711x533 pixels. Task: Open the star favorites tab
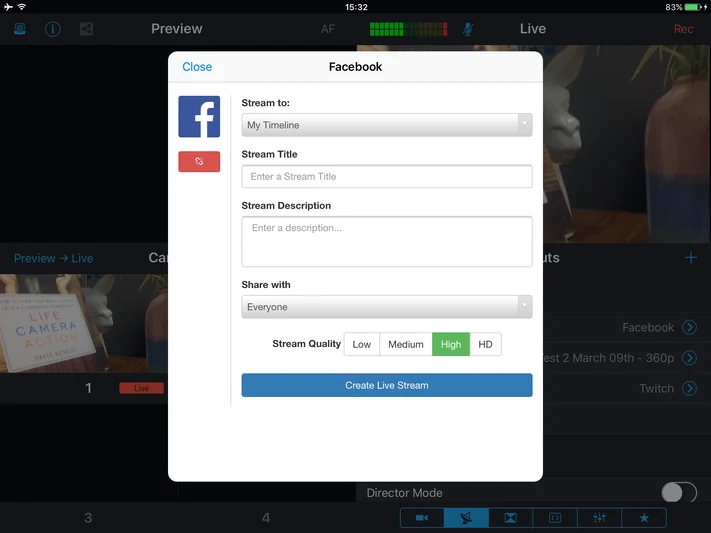point(644,518)
